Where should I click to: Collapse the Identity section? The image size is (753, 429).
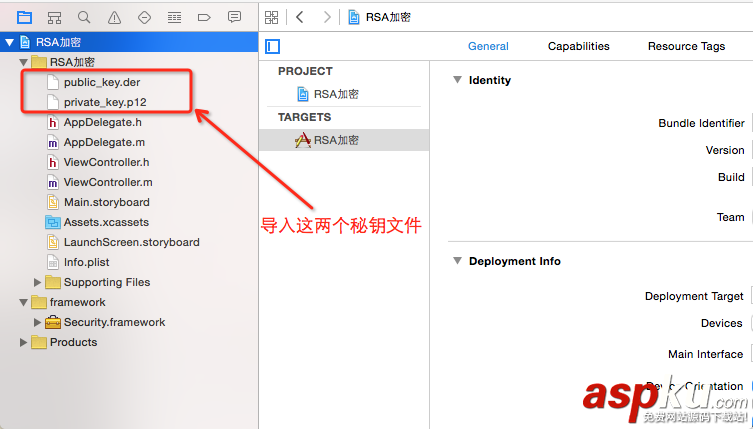pyautogui.click(x=457, y=80)
